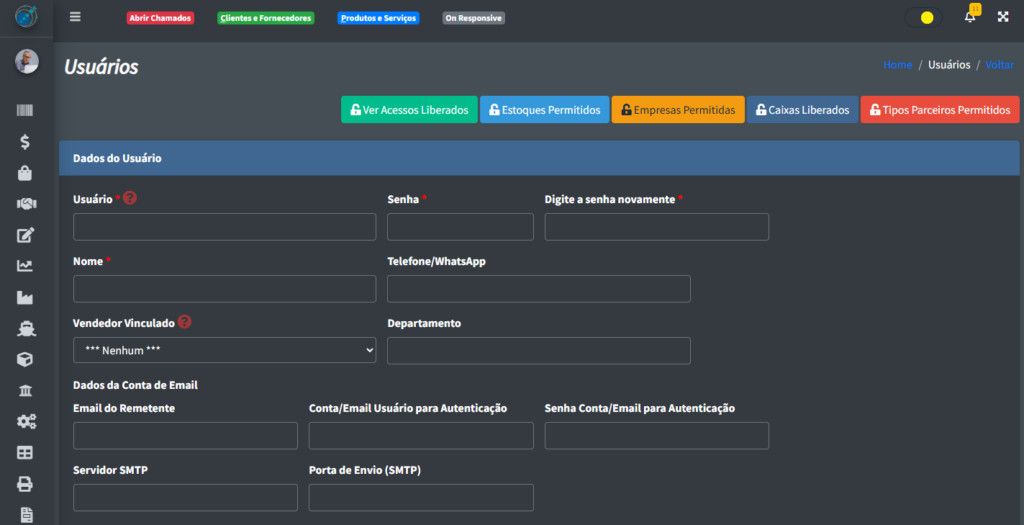Image resolution: width=1024 pixels, height=525 pixels.
Task: Click the Ver Acessos Liberados button
Action: [408, 110]
